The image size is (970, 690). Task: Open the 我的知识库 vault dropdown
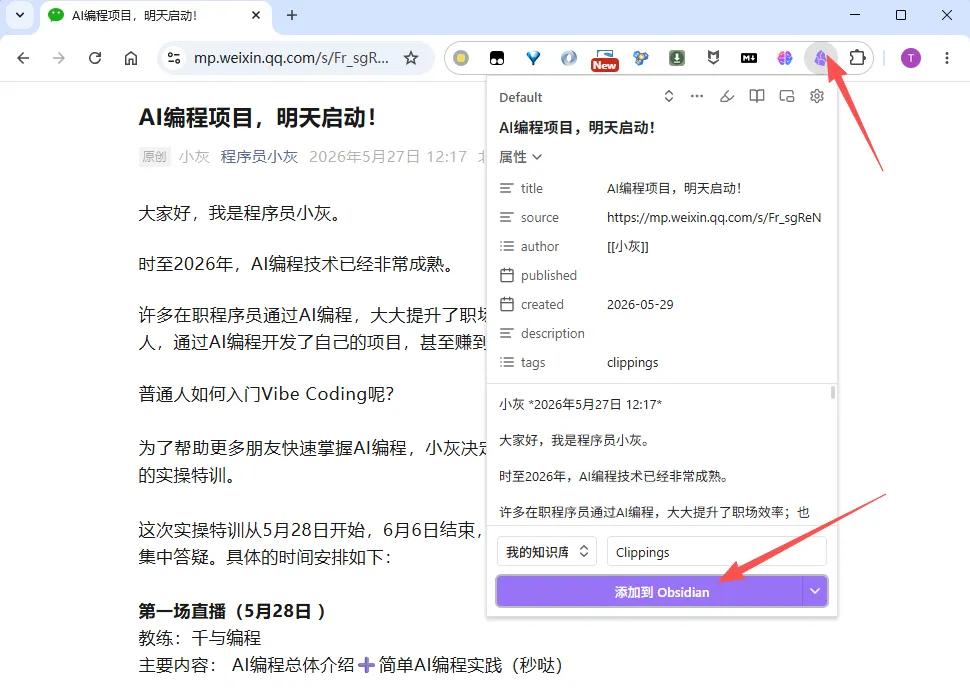coord(547,551)
